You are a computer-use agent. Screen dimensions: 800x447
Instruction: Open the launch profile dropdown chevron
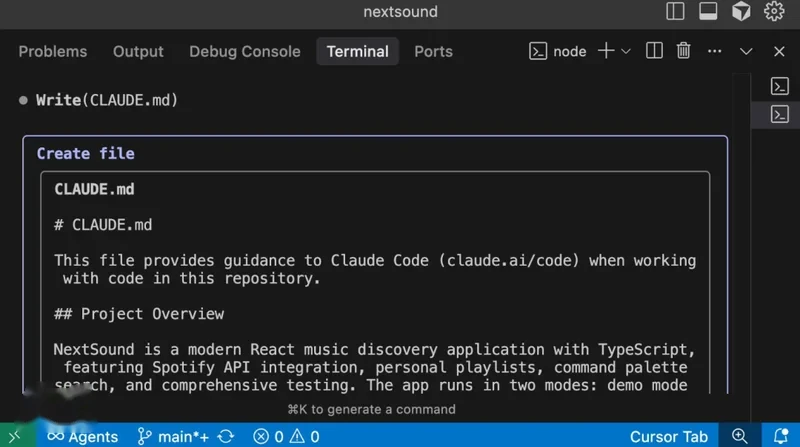click(626, 52)
